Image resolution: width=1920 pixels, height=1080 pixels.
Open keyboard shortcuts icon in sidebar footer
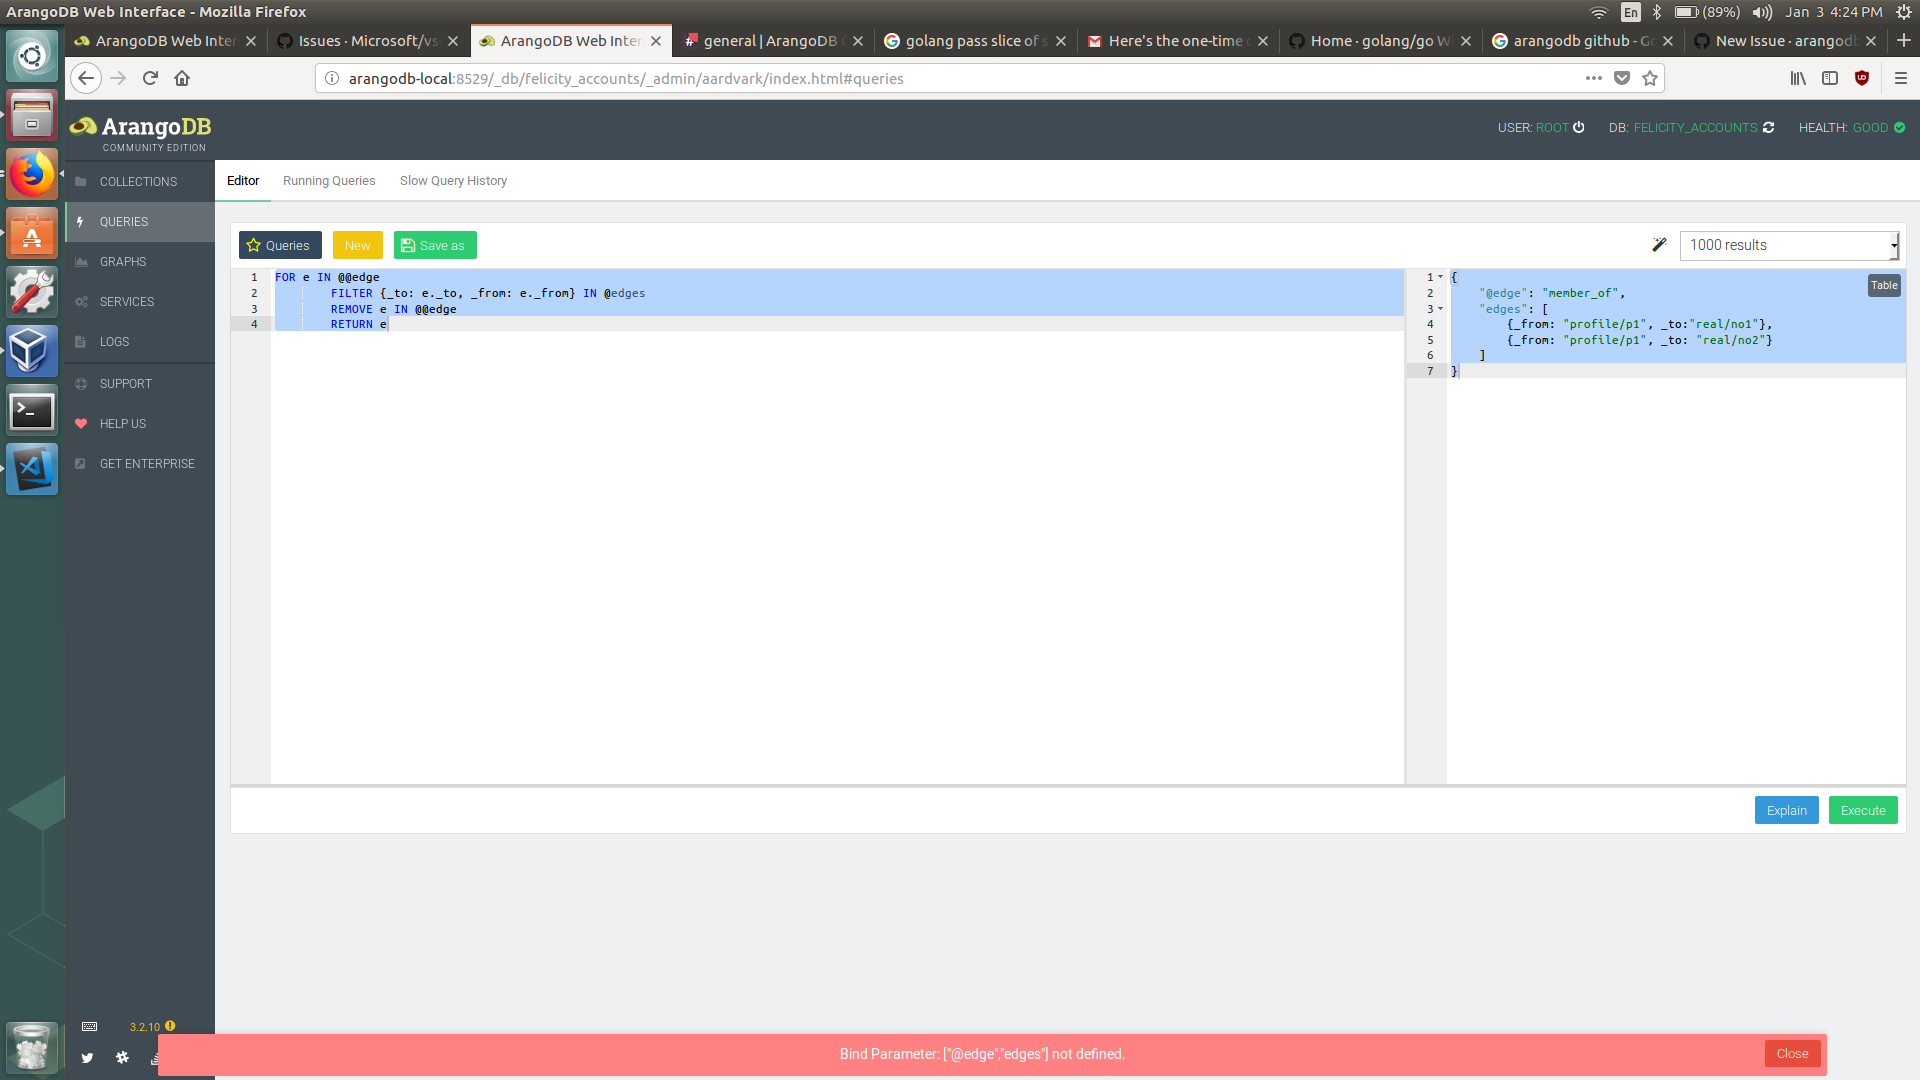89,1027
